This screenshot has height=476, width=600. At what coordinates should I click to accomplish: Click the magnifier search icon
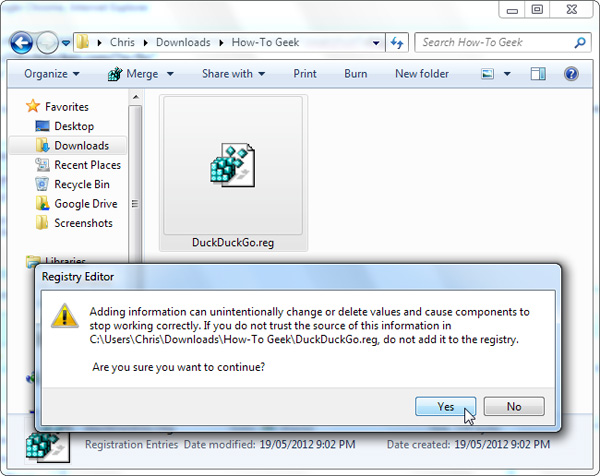click(x=580, y=42)
